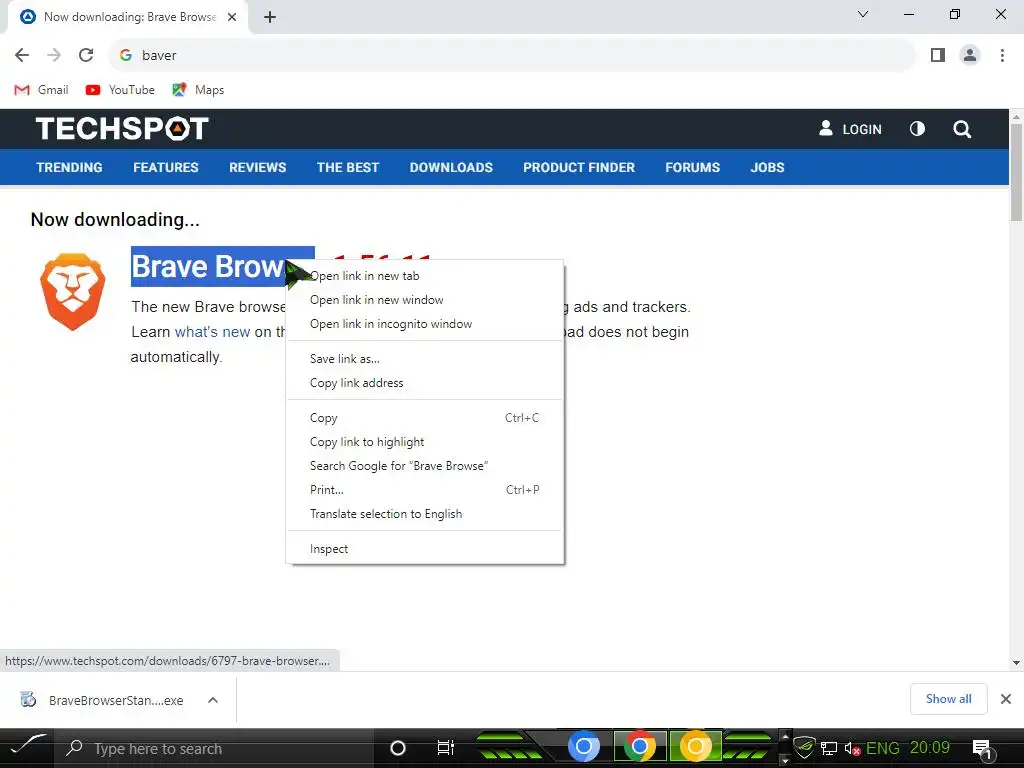Choose Save link as...
Viewport: 1024px width, 768px height.
[x=424, y=359]
